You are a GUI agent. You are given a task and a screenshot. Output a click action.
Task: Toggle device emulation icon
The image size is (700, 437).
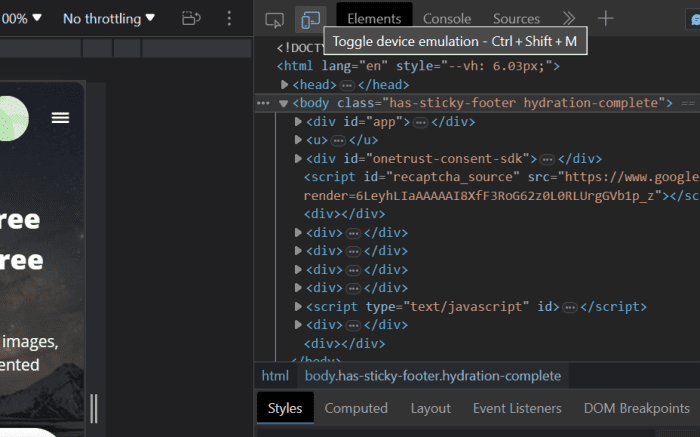(311, 19)
